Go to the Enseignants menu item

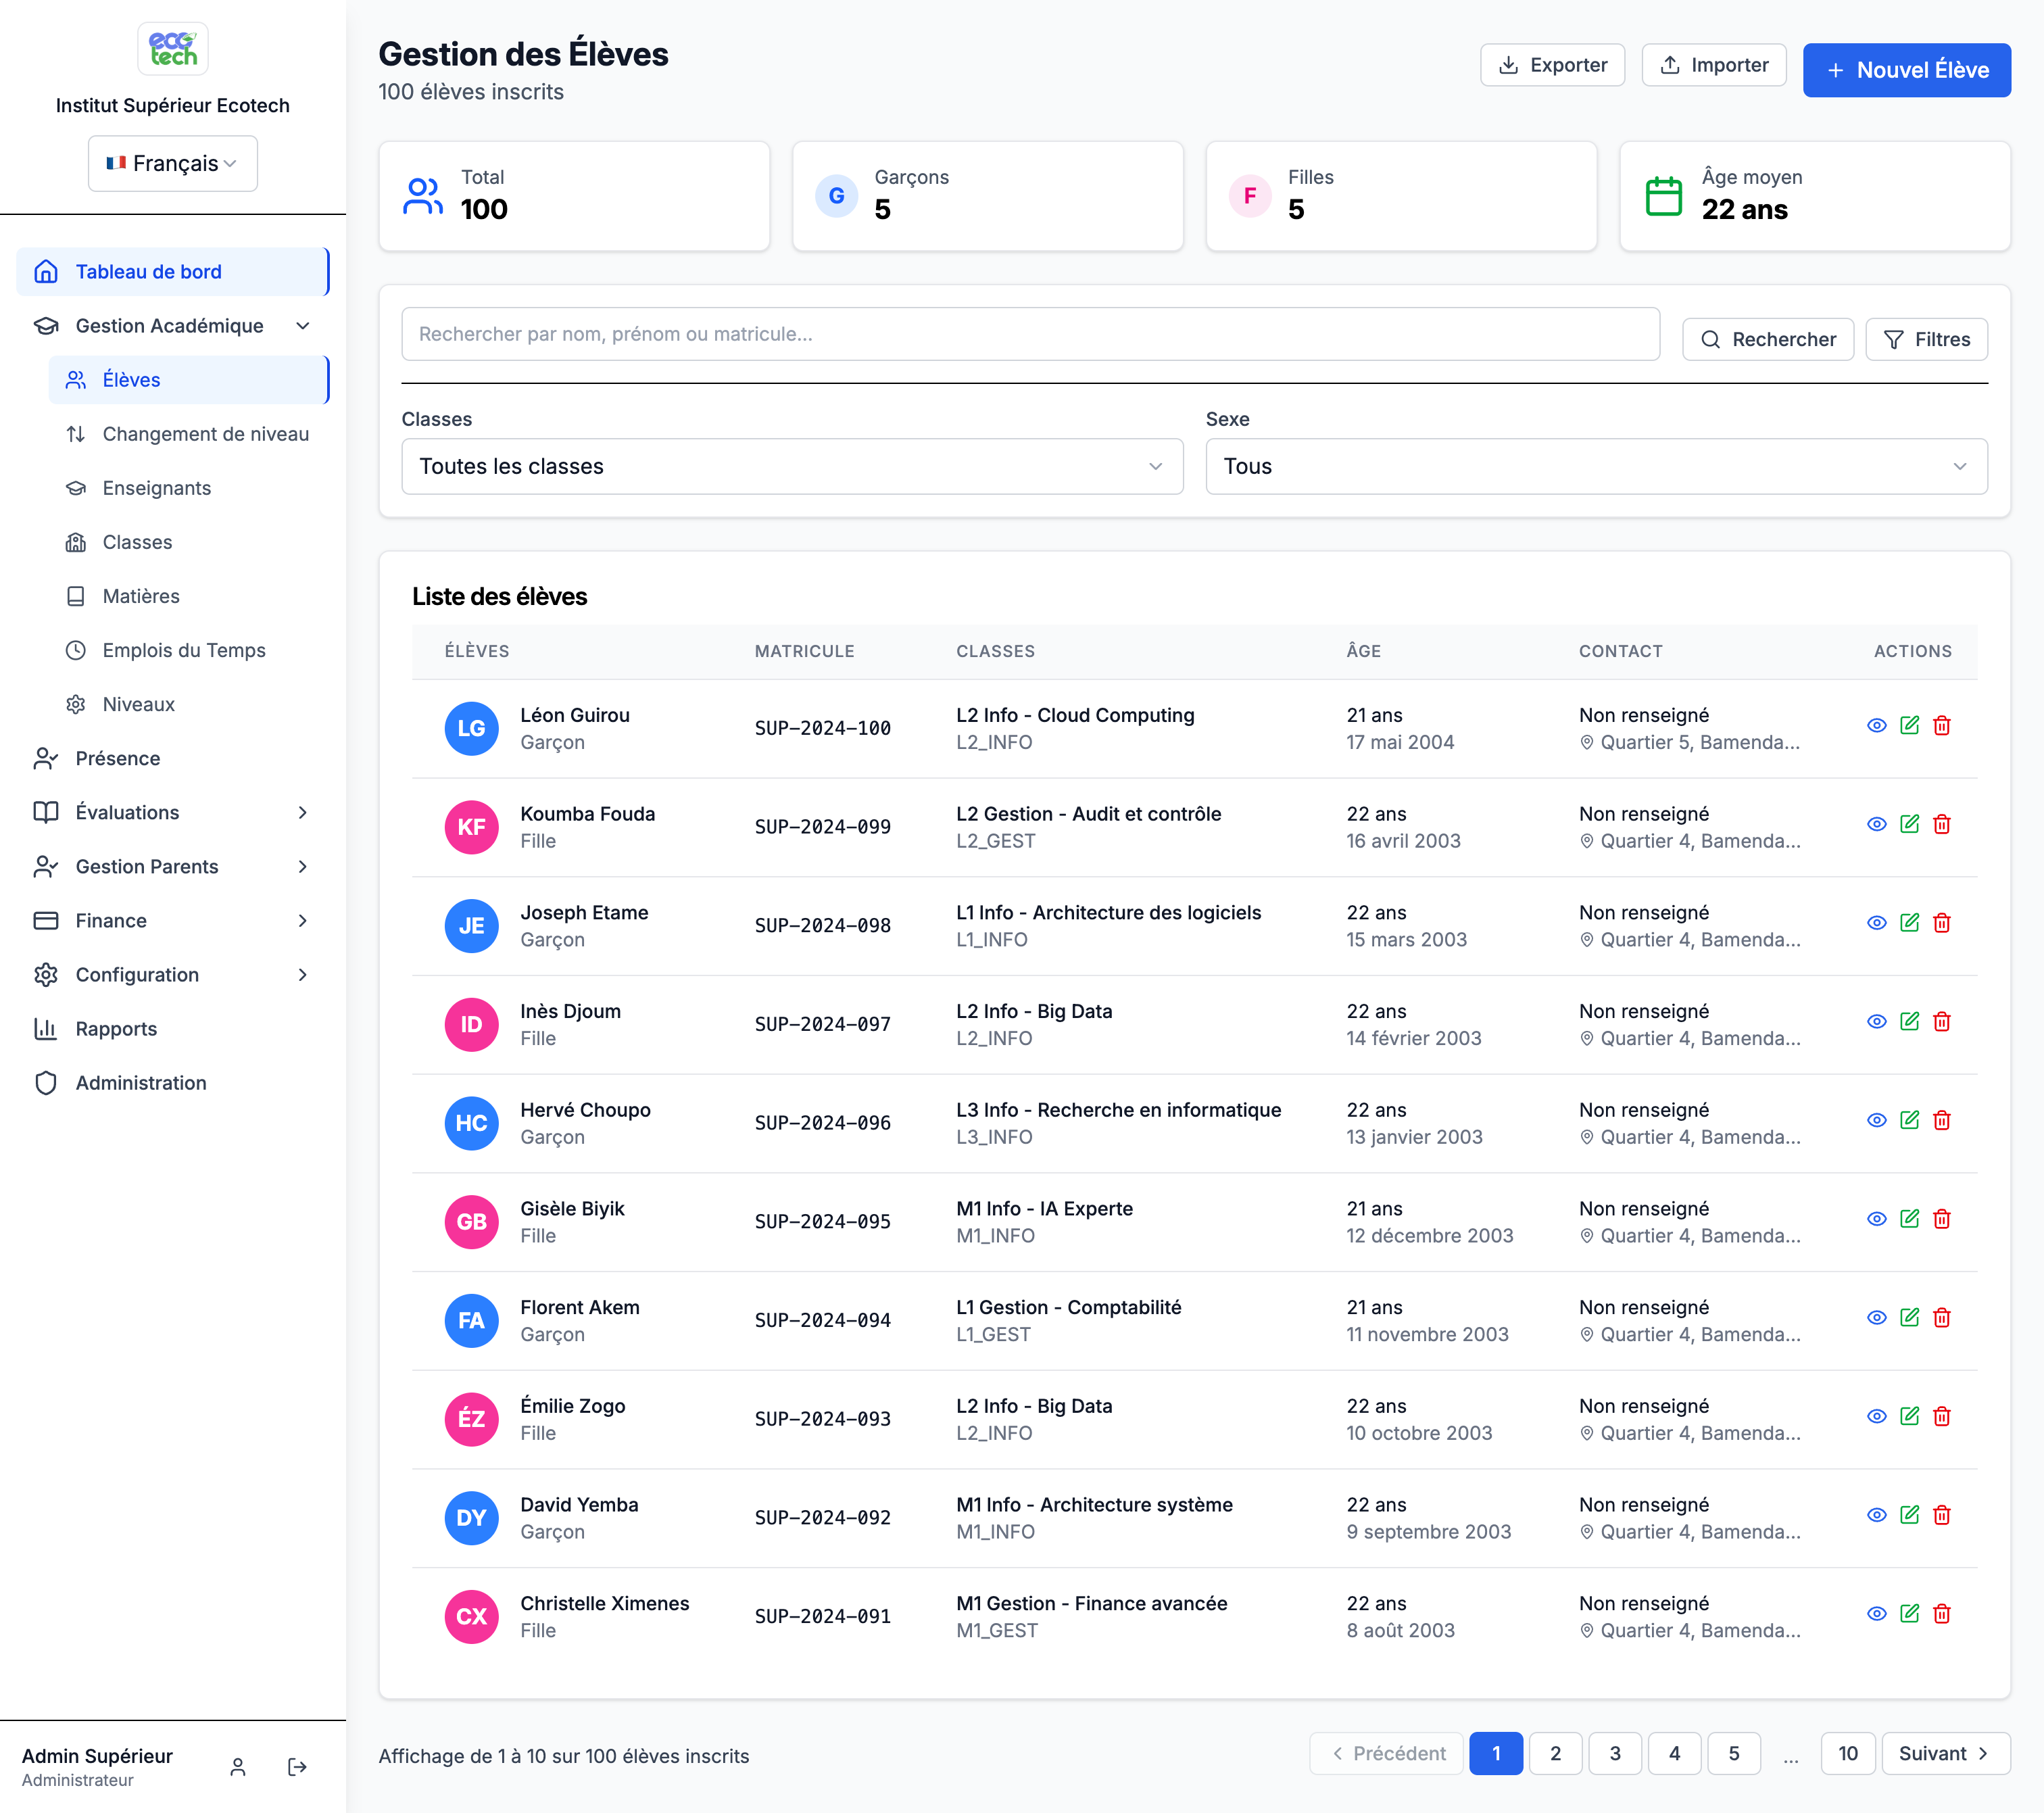pyautogui.click(x=157, y=488)
